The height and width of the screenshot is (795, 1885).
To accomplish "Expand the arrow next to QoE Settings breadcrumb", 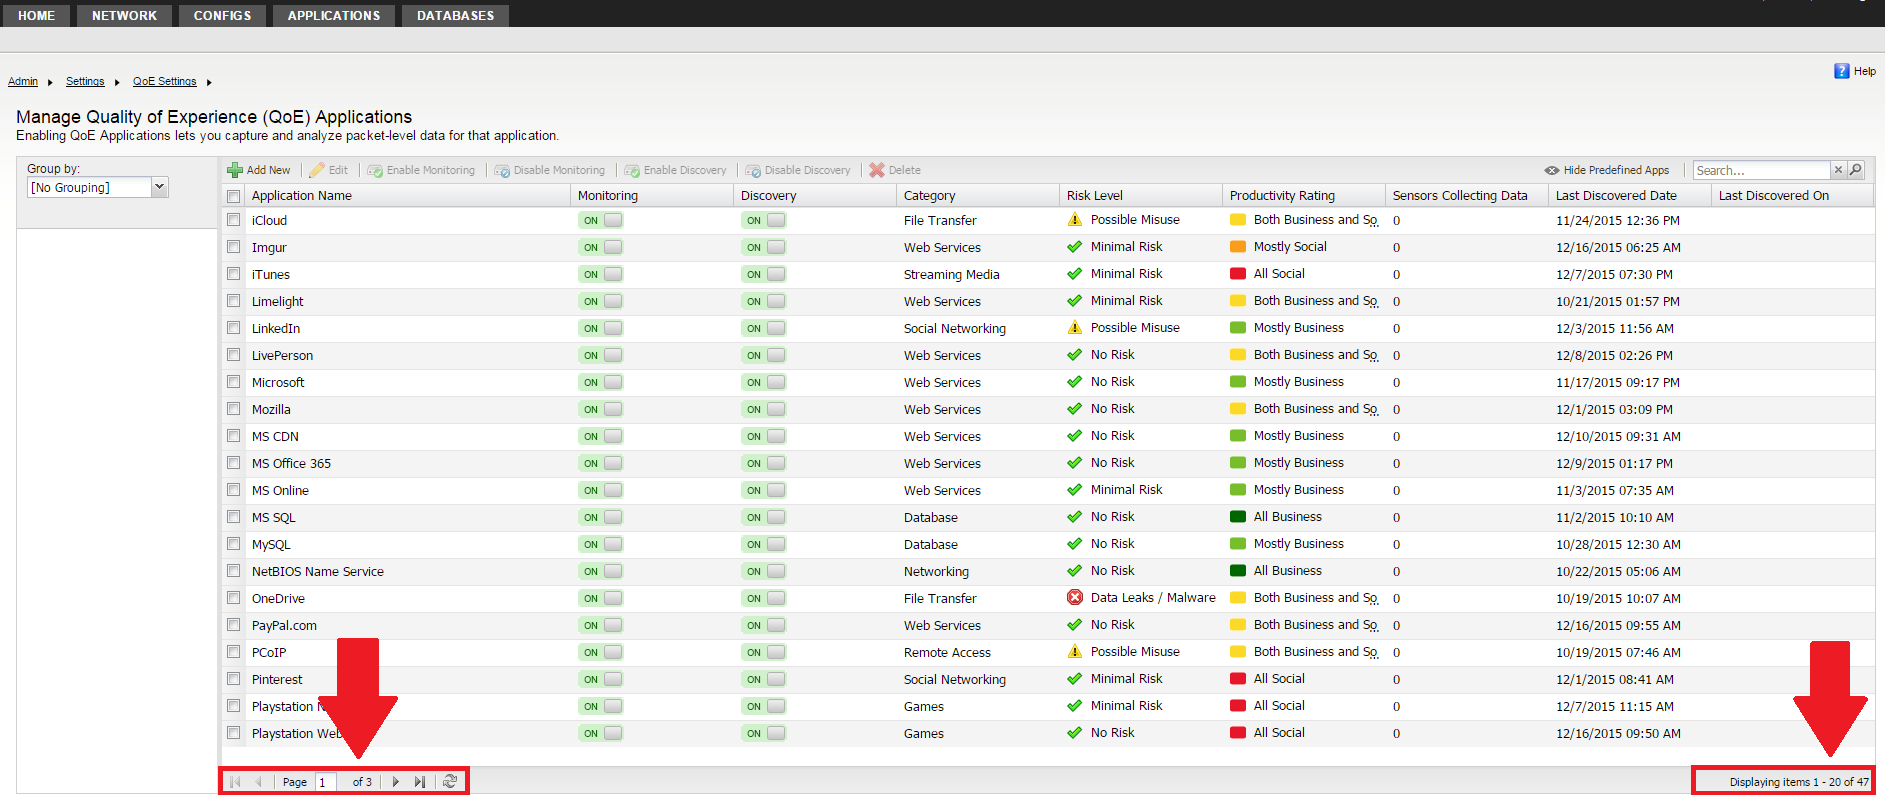I will click(x=209, y=82).
